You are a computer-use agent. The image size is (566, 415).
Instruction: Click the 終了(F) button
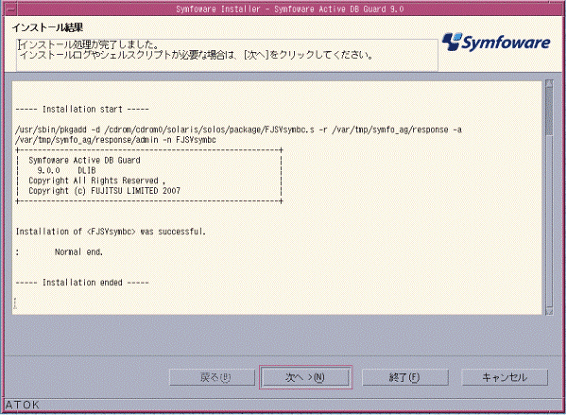click(405, 377)
